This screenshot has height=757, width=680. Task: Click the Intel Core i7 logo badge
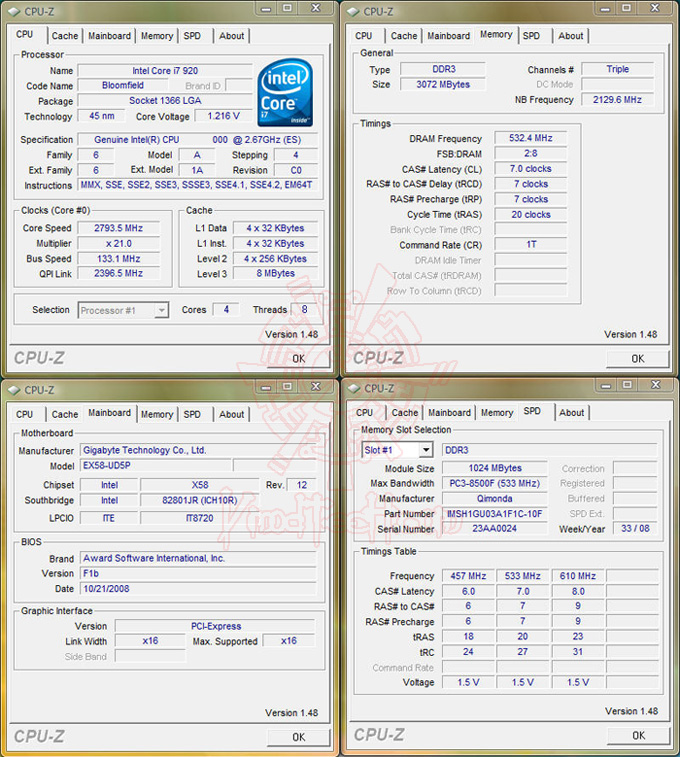click(x=285, y=93)
